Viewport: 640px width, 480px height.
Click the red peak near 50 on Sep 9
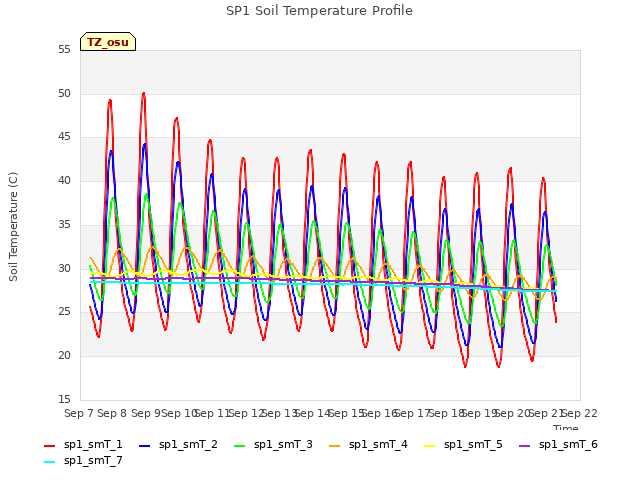pyautogui.click(x=144, y=94)
